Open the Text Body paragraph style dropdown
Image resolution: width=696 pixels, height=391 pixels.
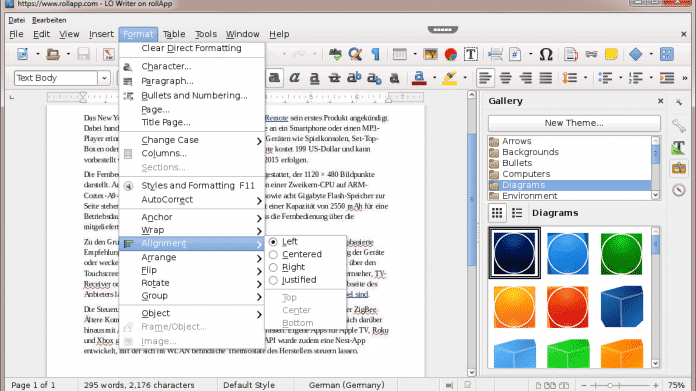(104, 78)
